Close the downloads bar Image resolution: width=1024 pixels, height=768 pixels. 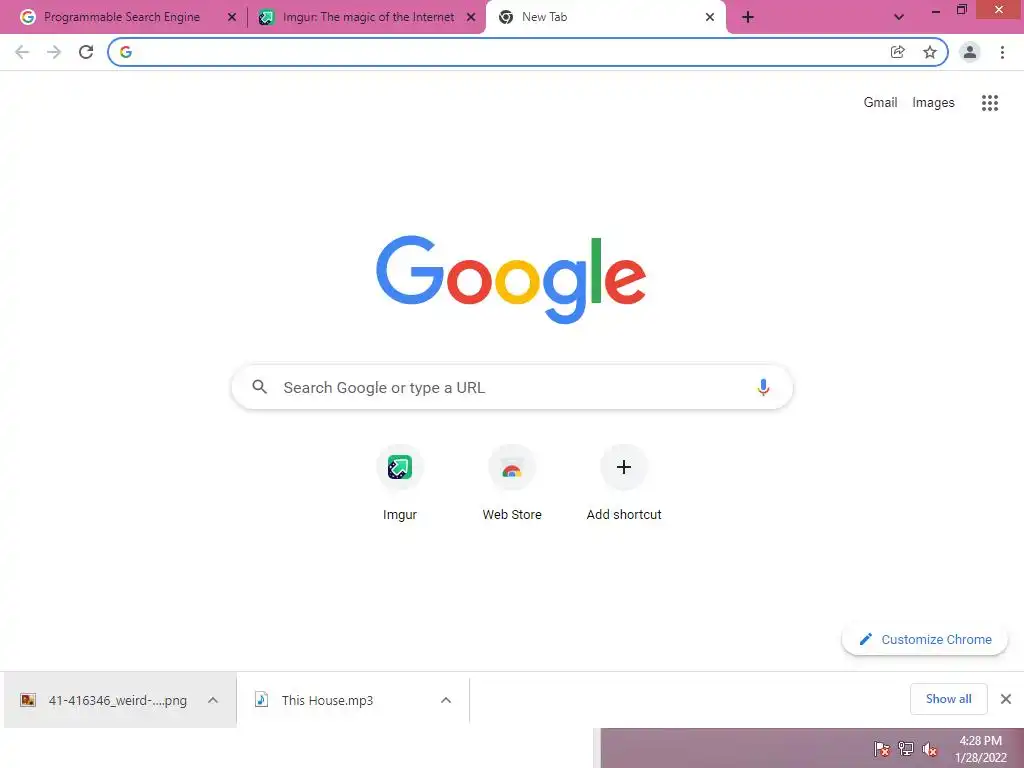pos(1006,699)
